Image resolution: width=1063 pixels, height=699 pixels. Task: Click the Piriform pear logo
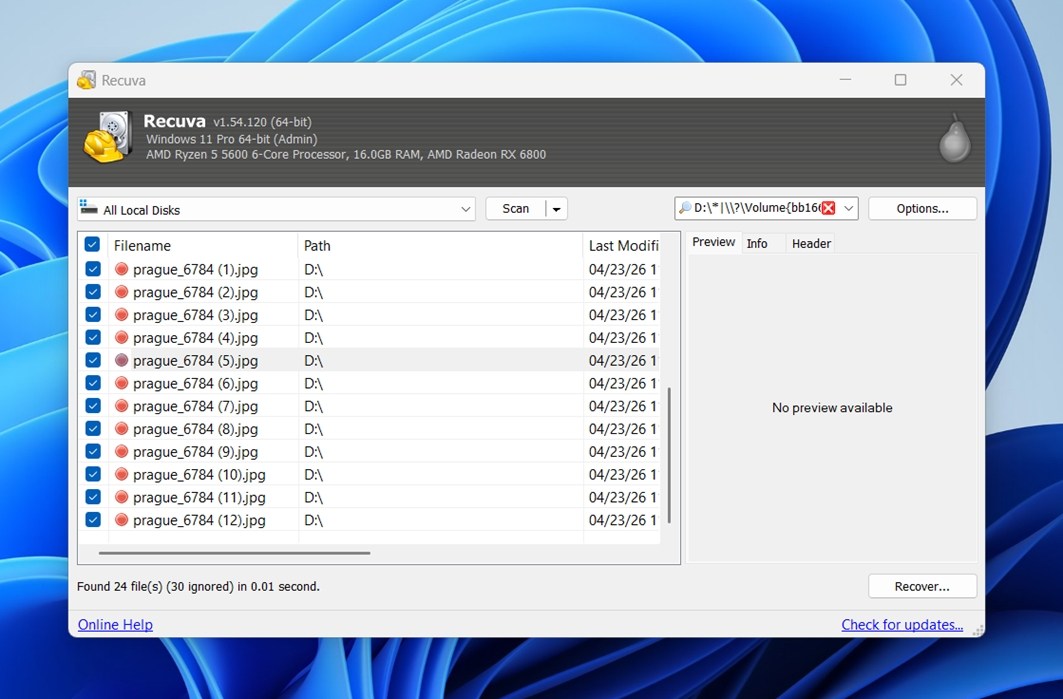(955, 138)
